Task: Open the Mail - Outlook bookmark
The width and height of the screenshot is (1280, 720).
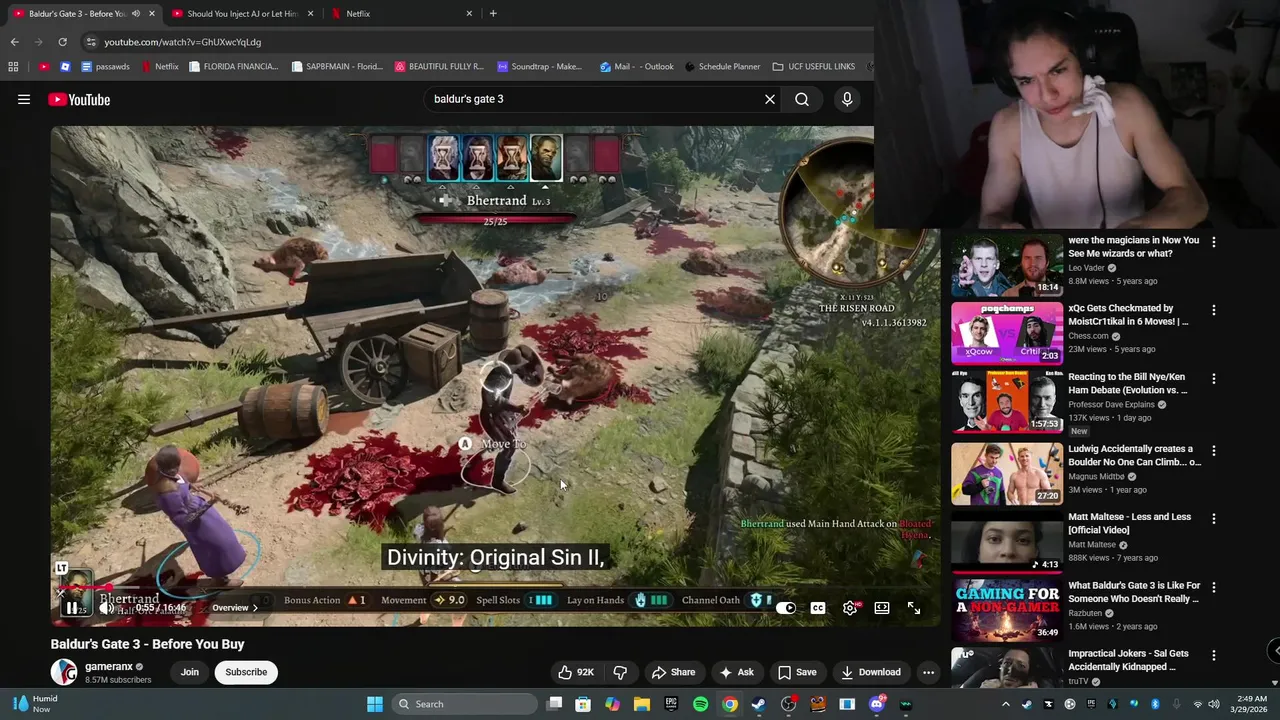Action: pos(637,67)
